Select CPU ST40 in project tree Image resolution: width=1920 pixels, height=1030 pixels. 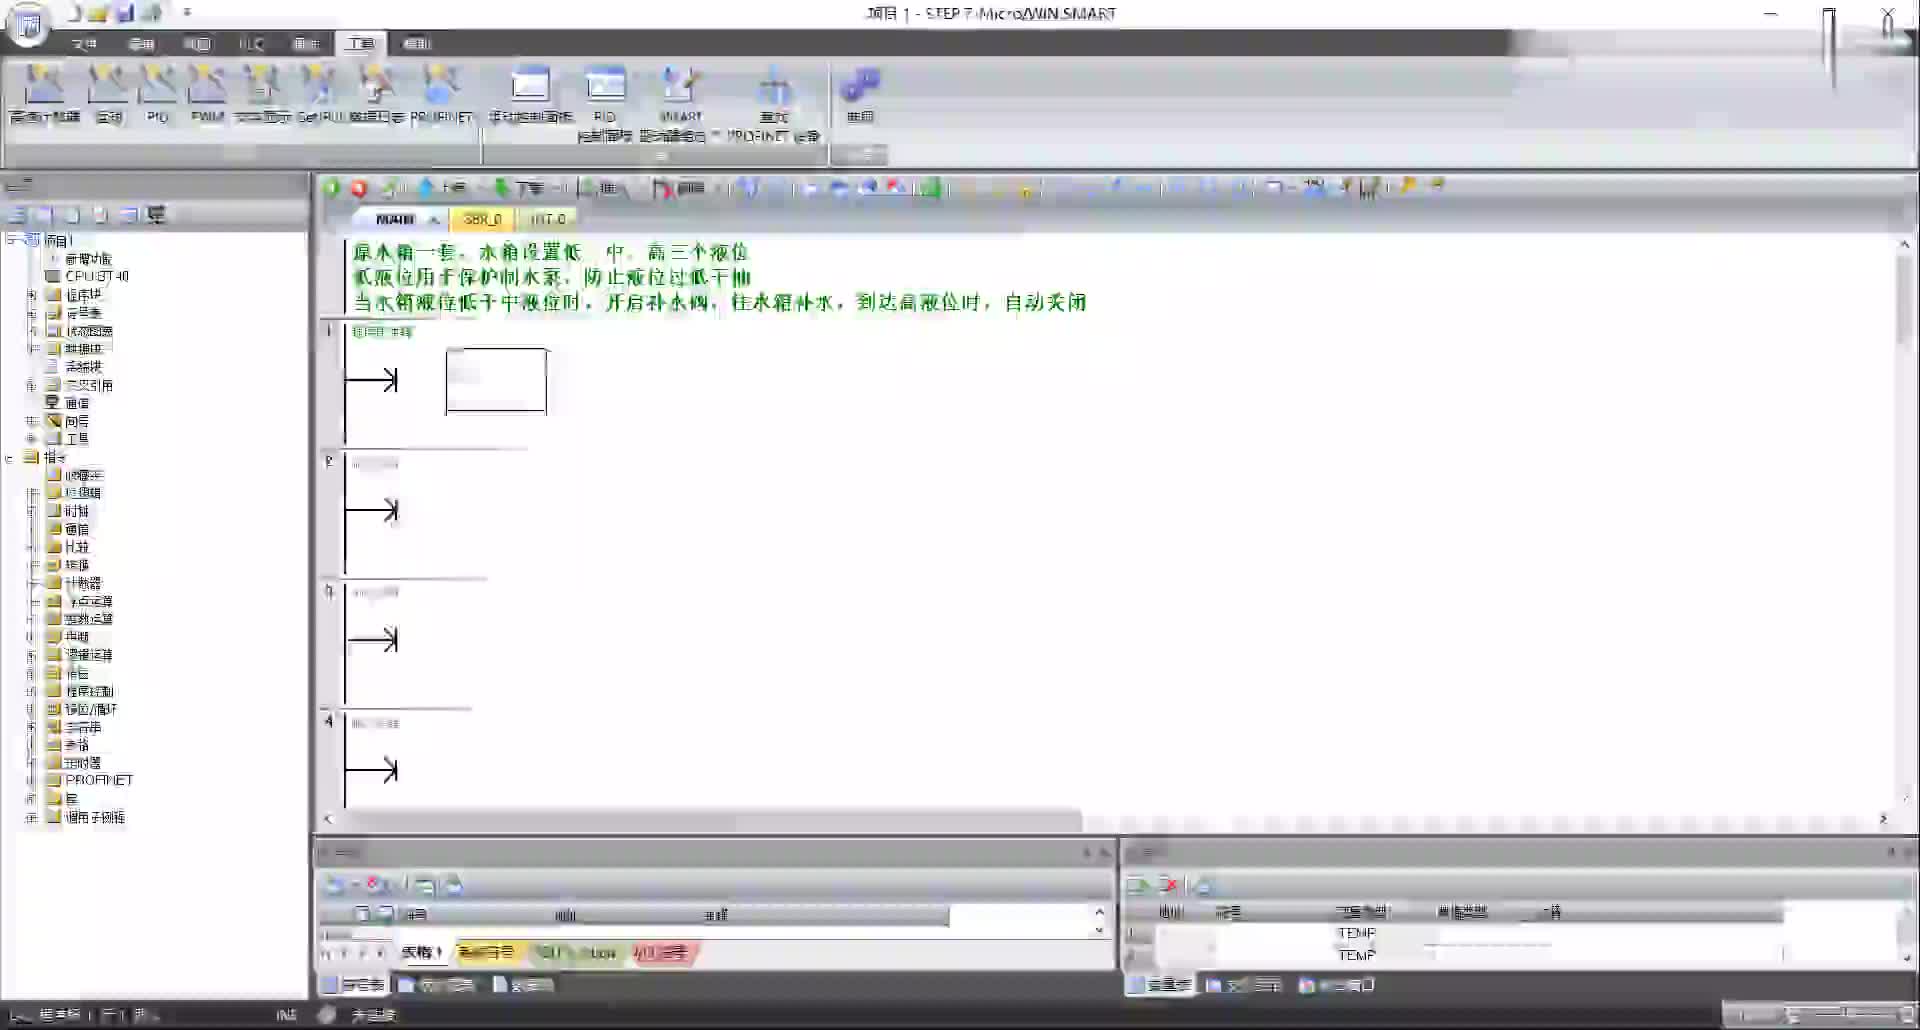[87, 276]
